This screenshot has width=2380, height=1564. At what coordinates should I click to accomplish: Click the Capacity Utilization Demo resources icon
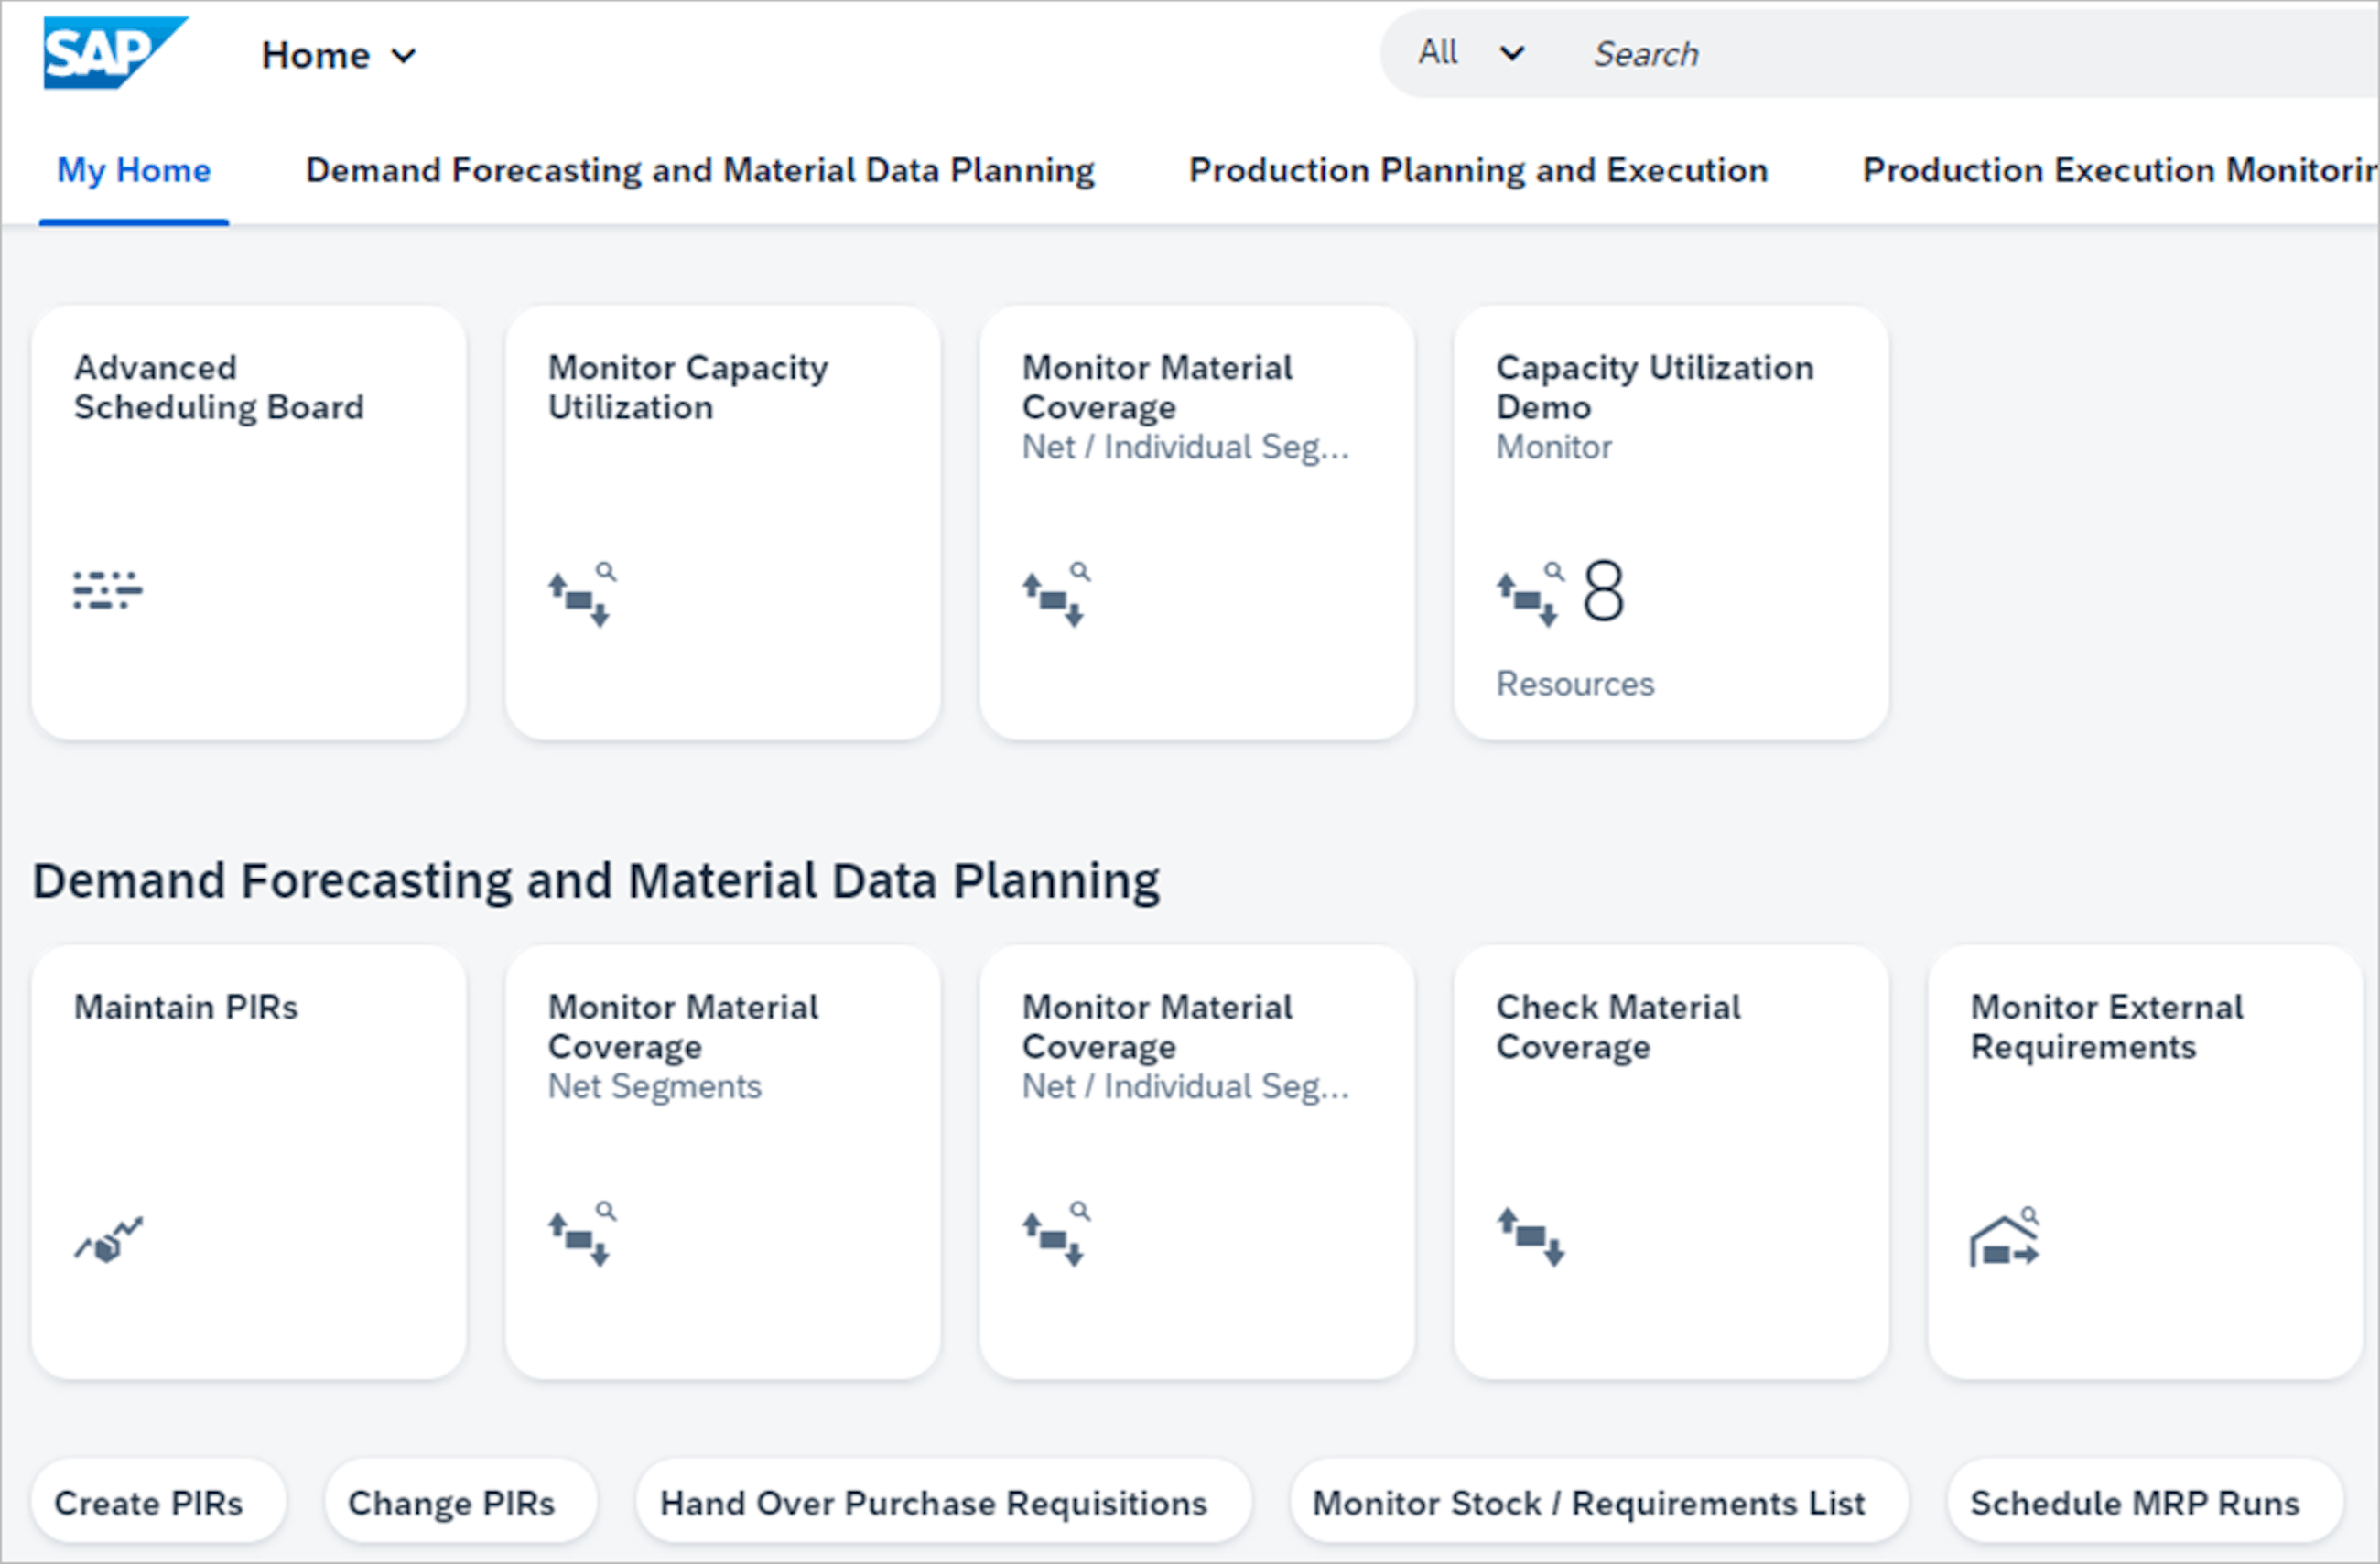point(1529,595)
